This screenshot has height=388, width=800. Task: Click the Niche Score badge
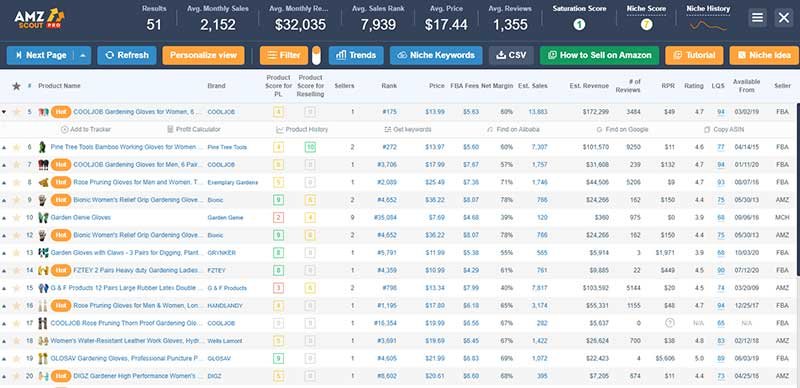[x=646, y=24]
